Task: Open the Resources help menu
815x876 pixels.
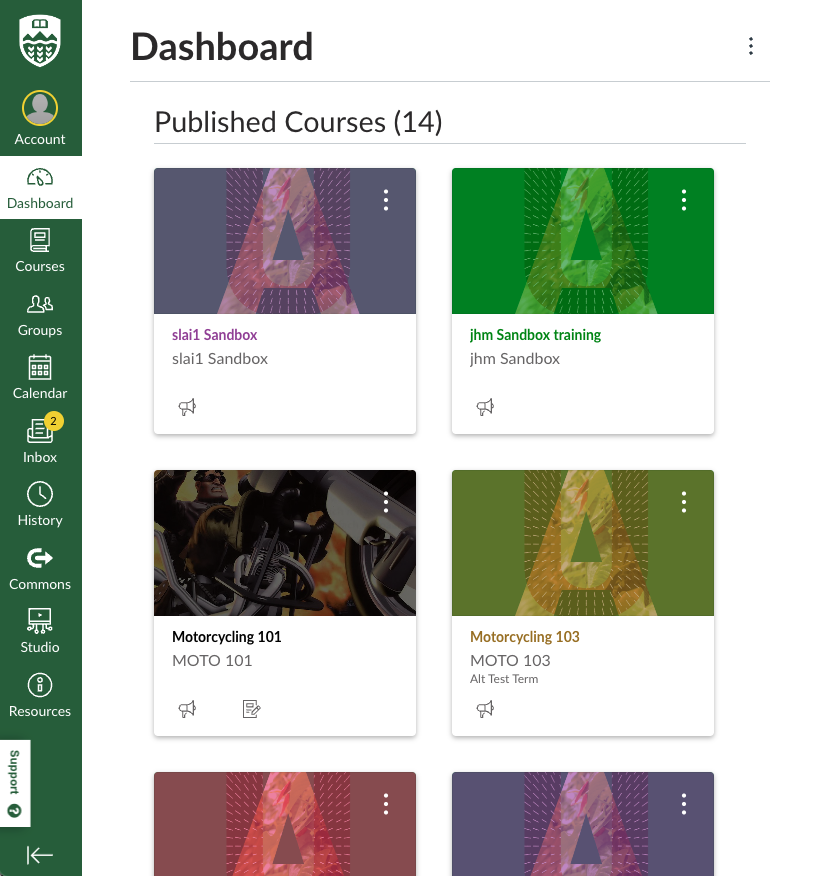Action: tap(40, 695)
